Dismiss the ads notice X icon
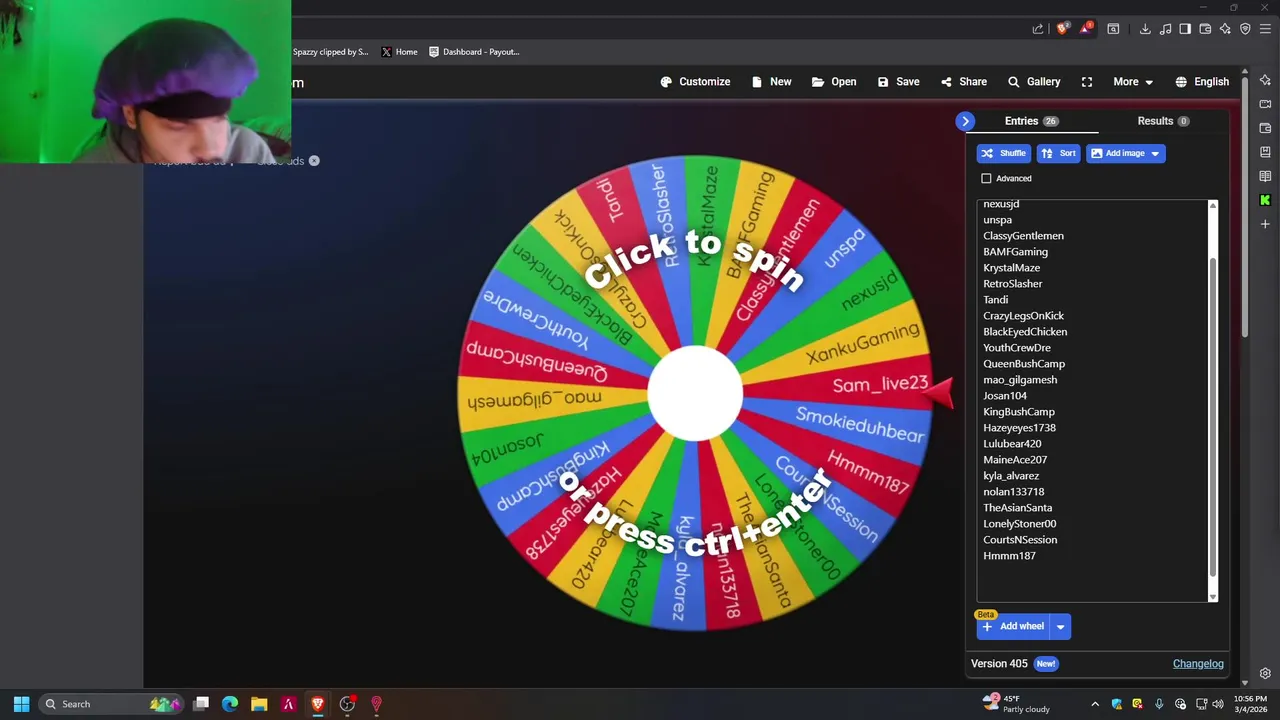The height and width of the screenshot is (720, 1280). click(x=314, y=160)
